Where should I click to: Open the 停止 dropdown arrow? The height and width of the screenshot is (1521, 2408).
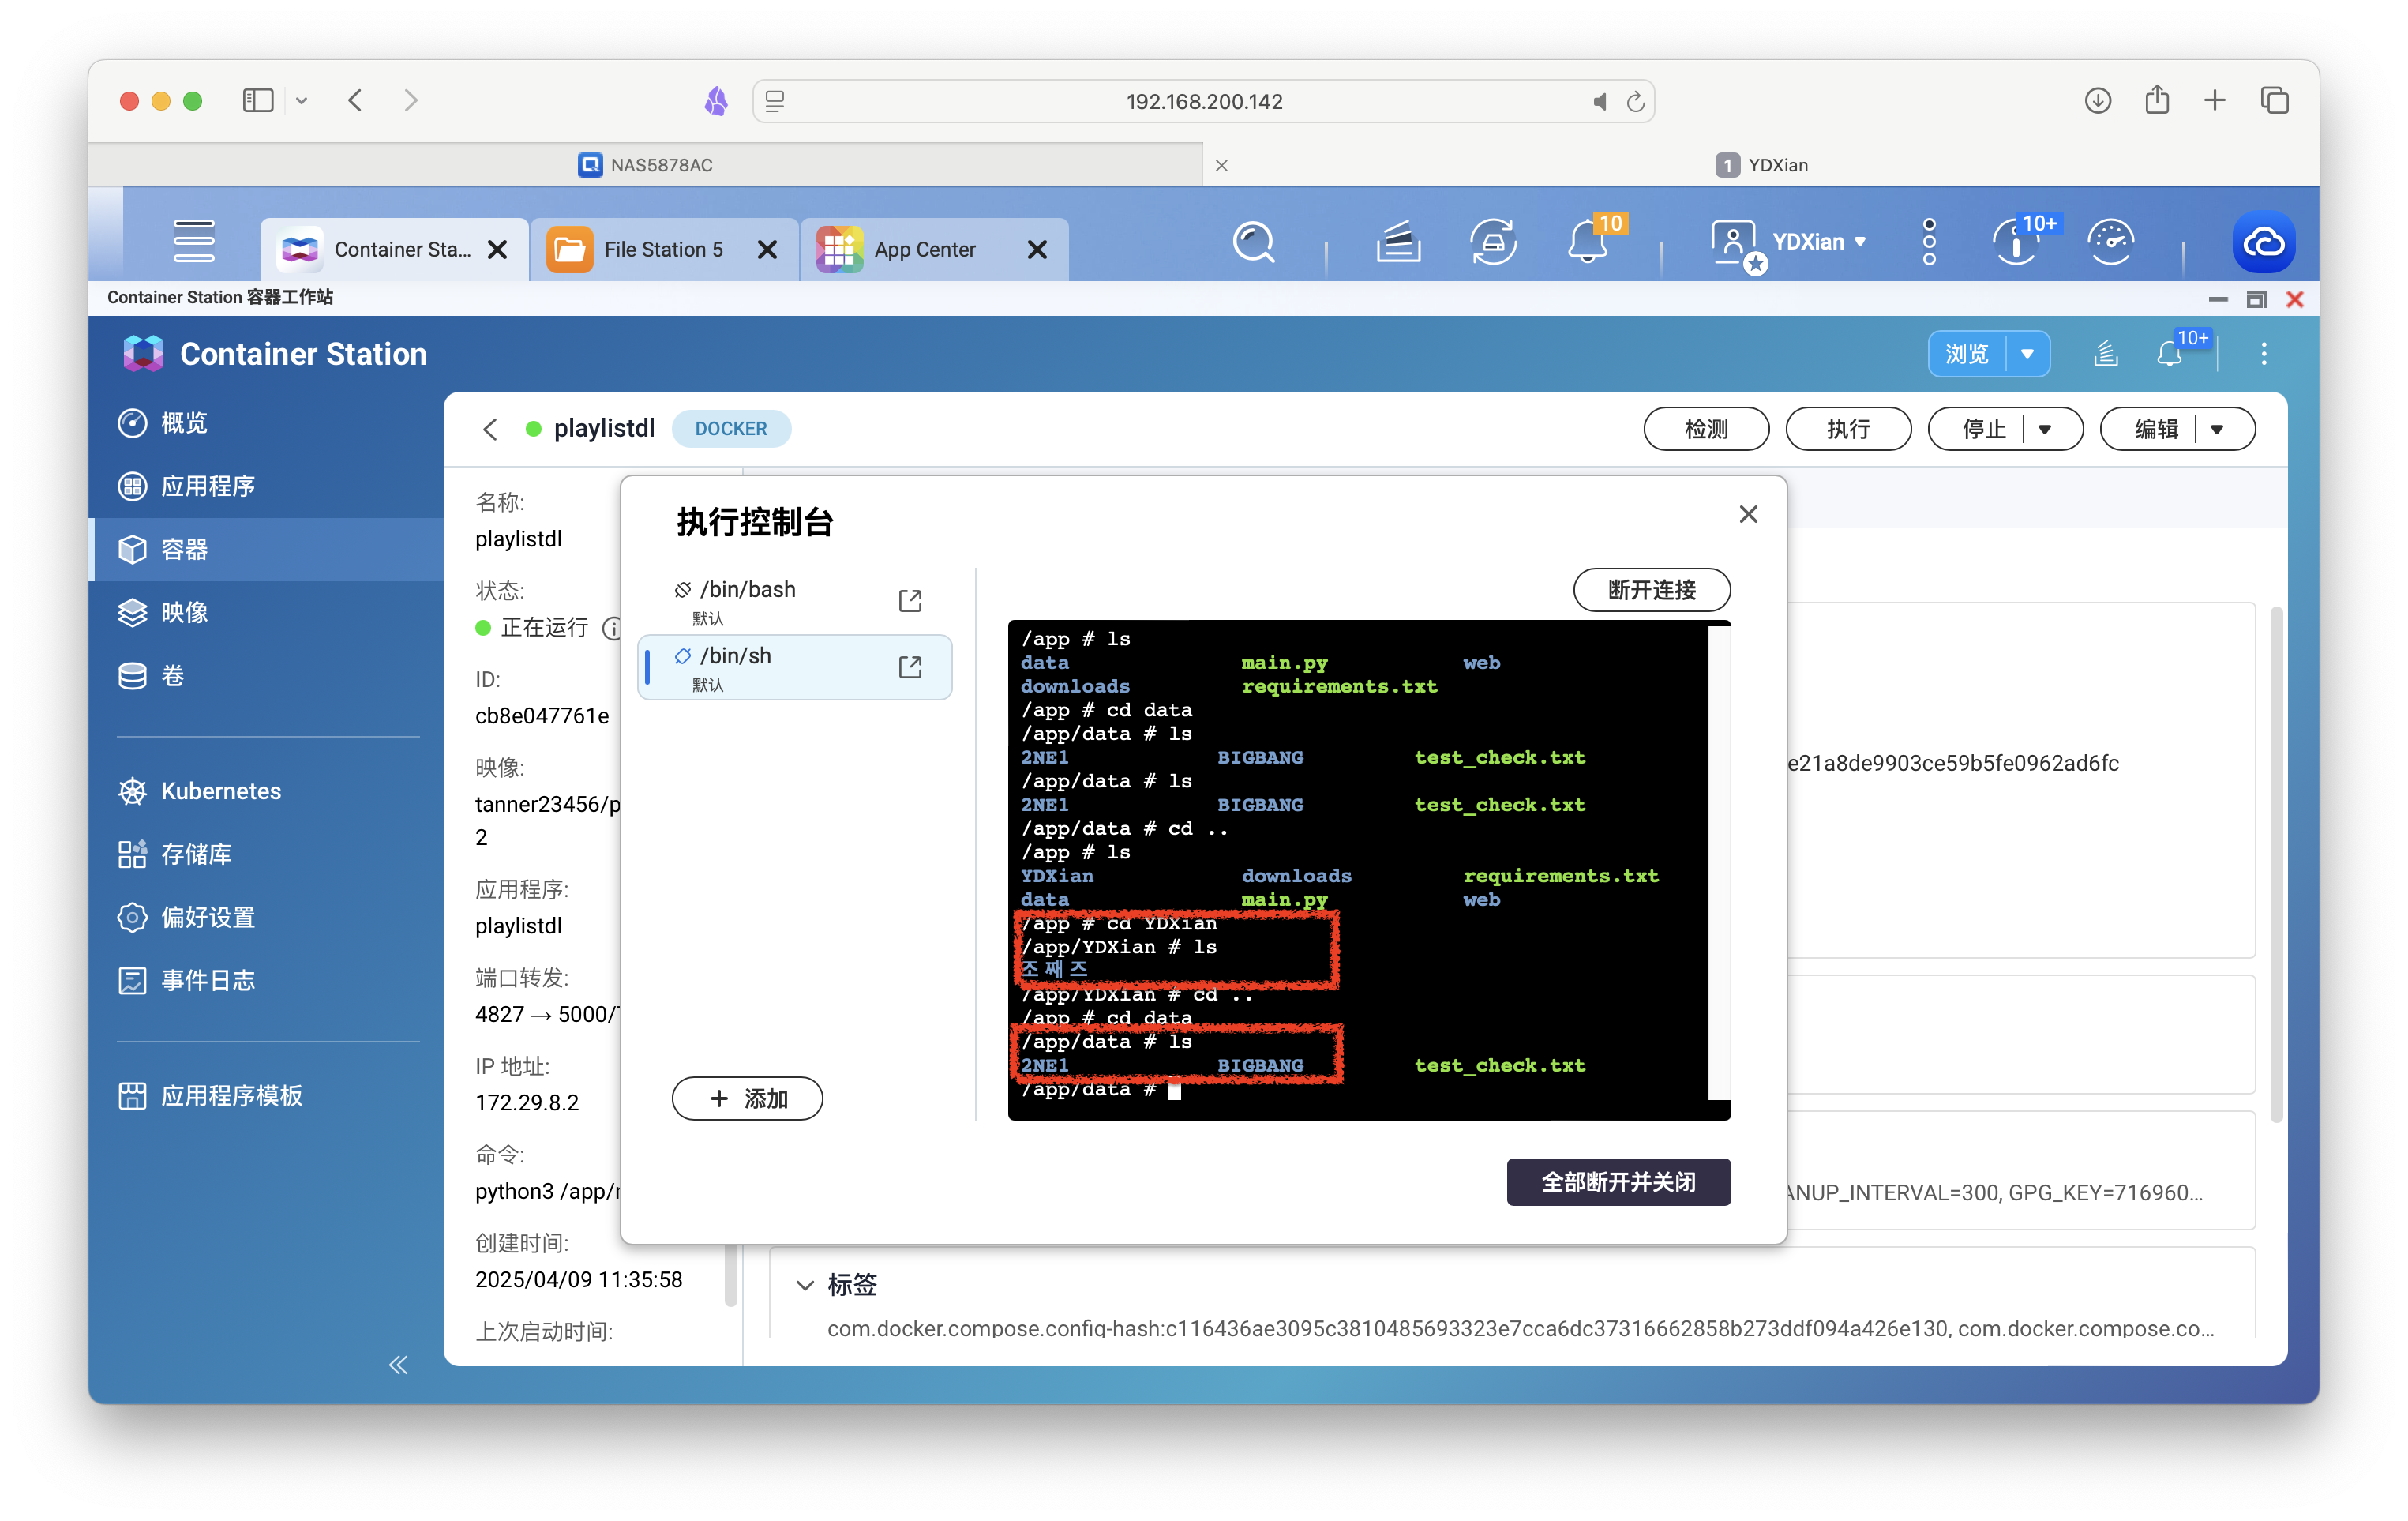point(2045,429)
